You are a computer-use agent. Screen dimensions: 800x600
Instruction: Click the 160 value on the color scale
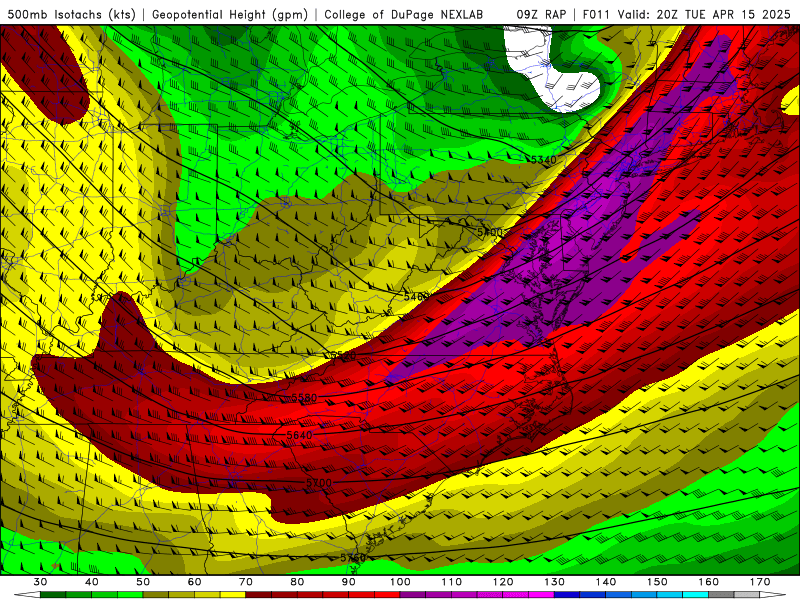pyautogui.click(x=709, y=582)
